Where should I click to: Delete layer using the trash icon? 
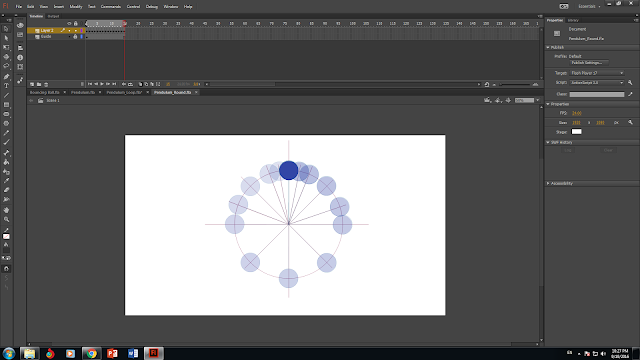click(x=46, y=84)
